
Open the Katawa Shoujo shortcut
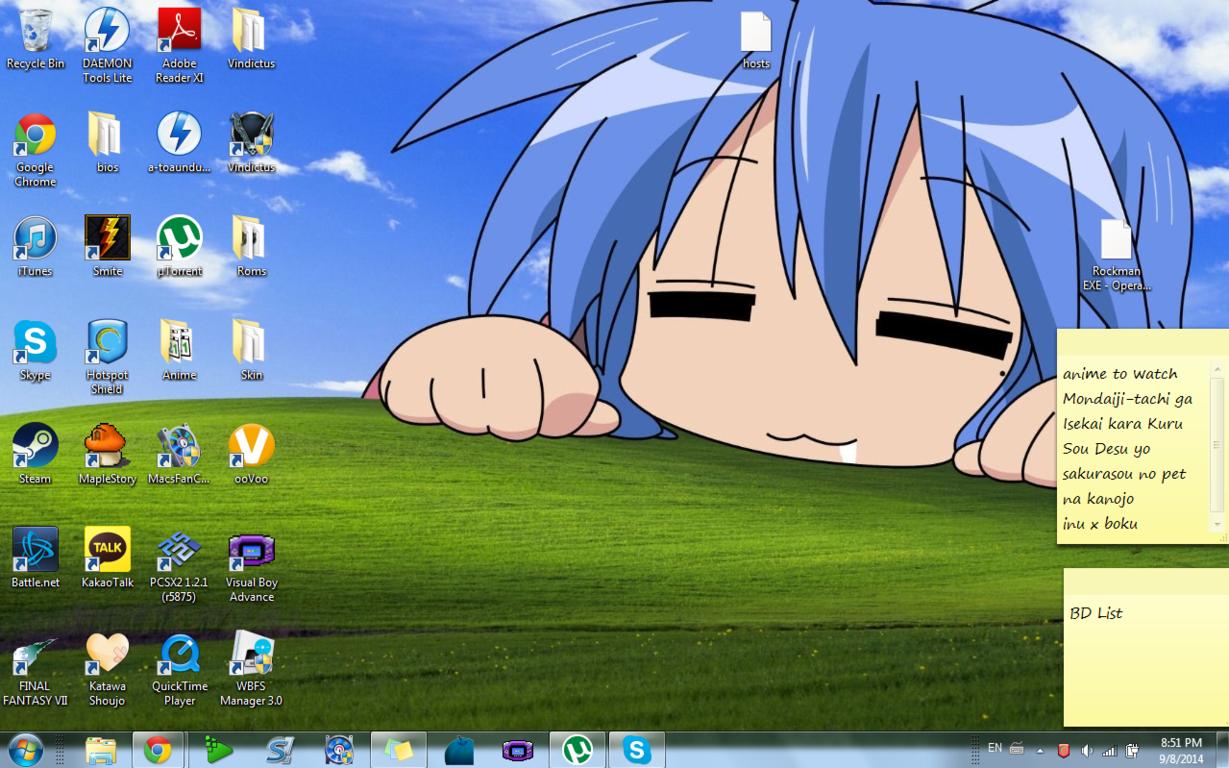point(107,655)
